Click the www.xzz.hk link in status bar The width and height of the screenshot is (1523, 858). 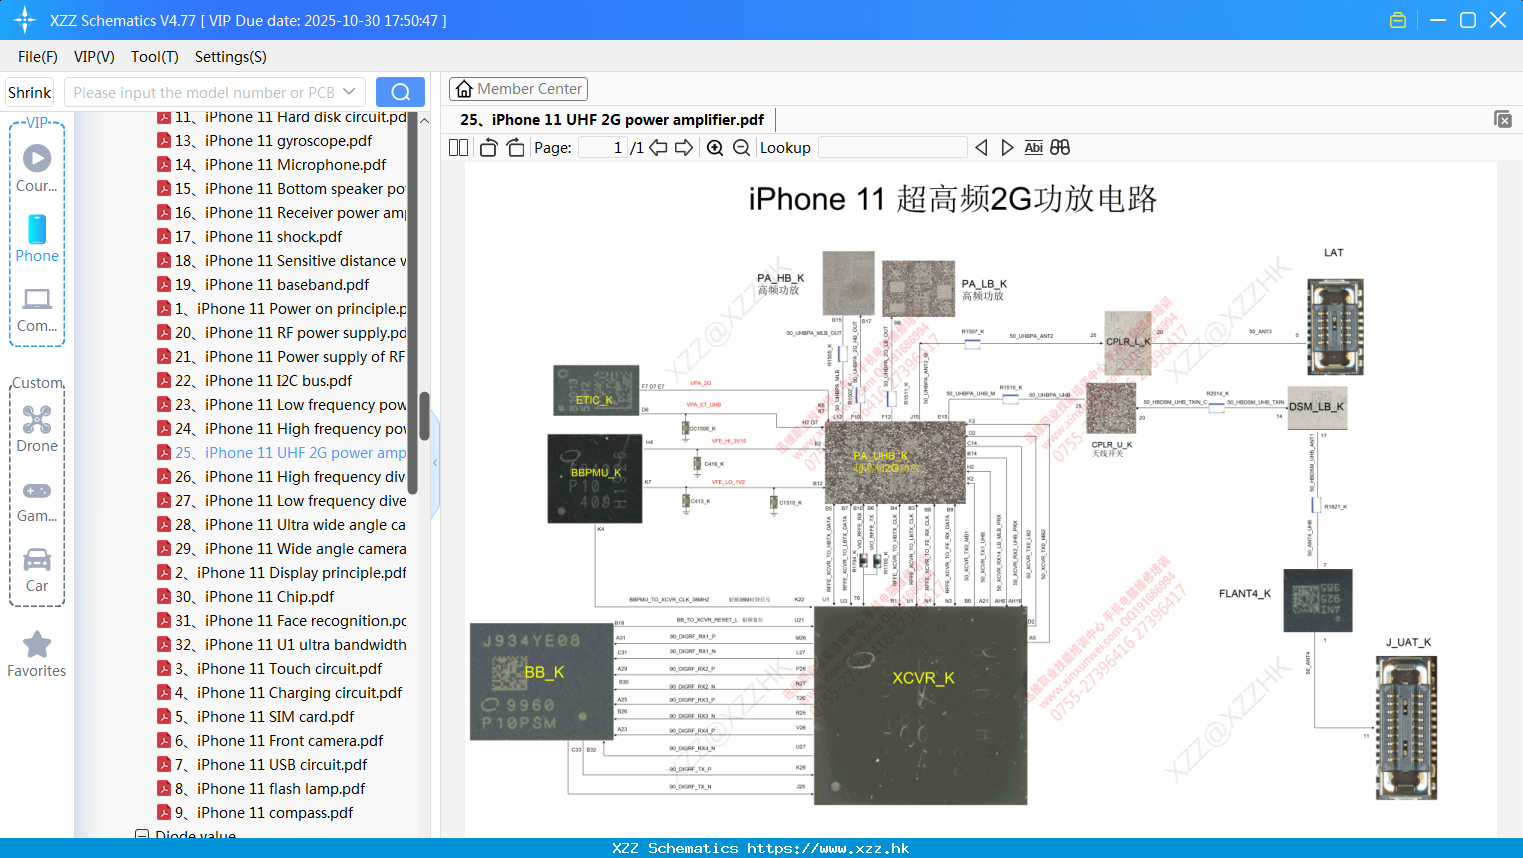(828, 848)
